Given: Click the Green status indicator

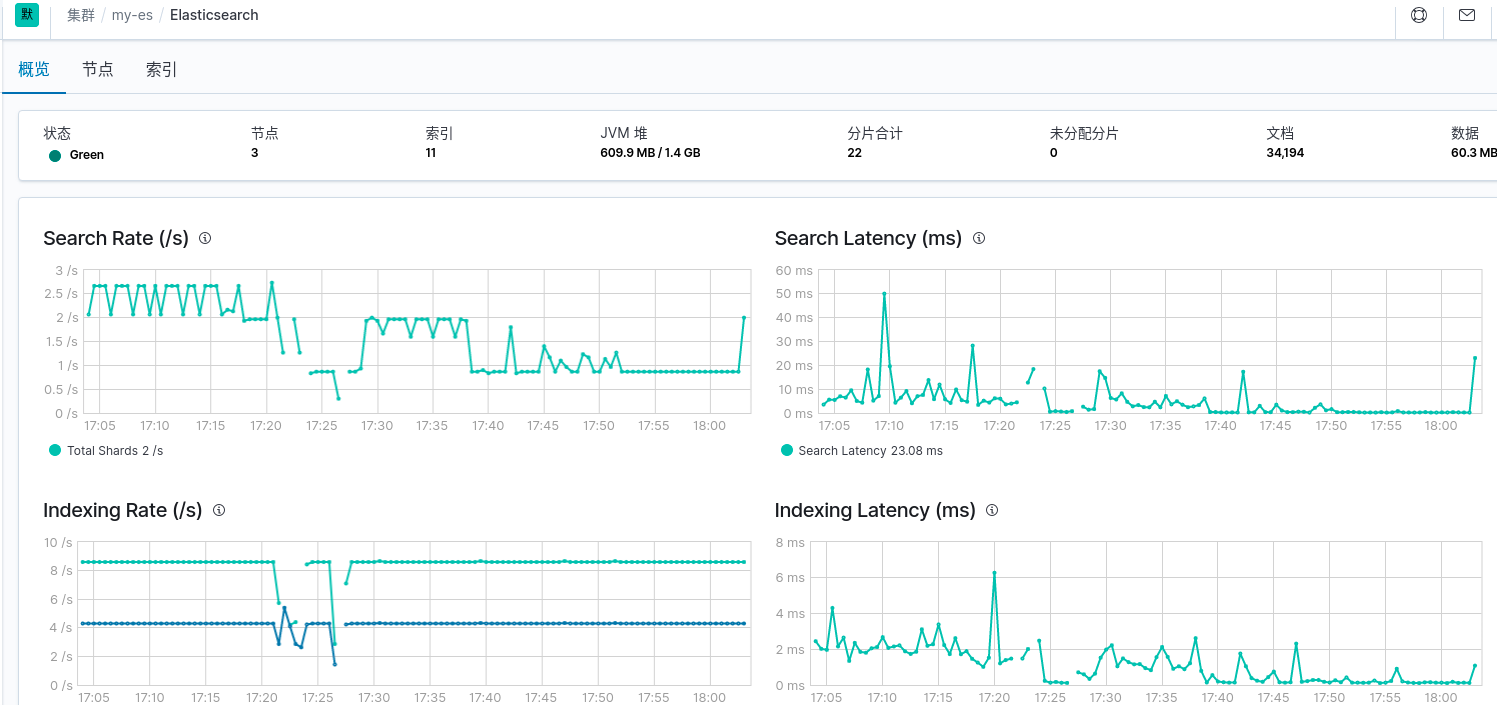Looking at the screenshot, I should 77,155.
